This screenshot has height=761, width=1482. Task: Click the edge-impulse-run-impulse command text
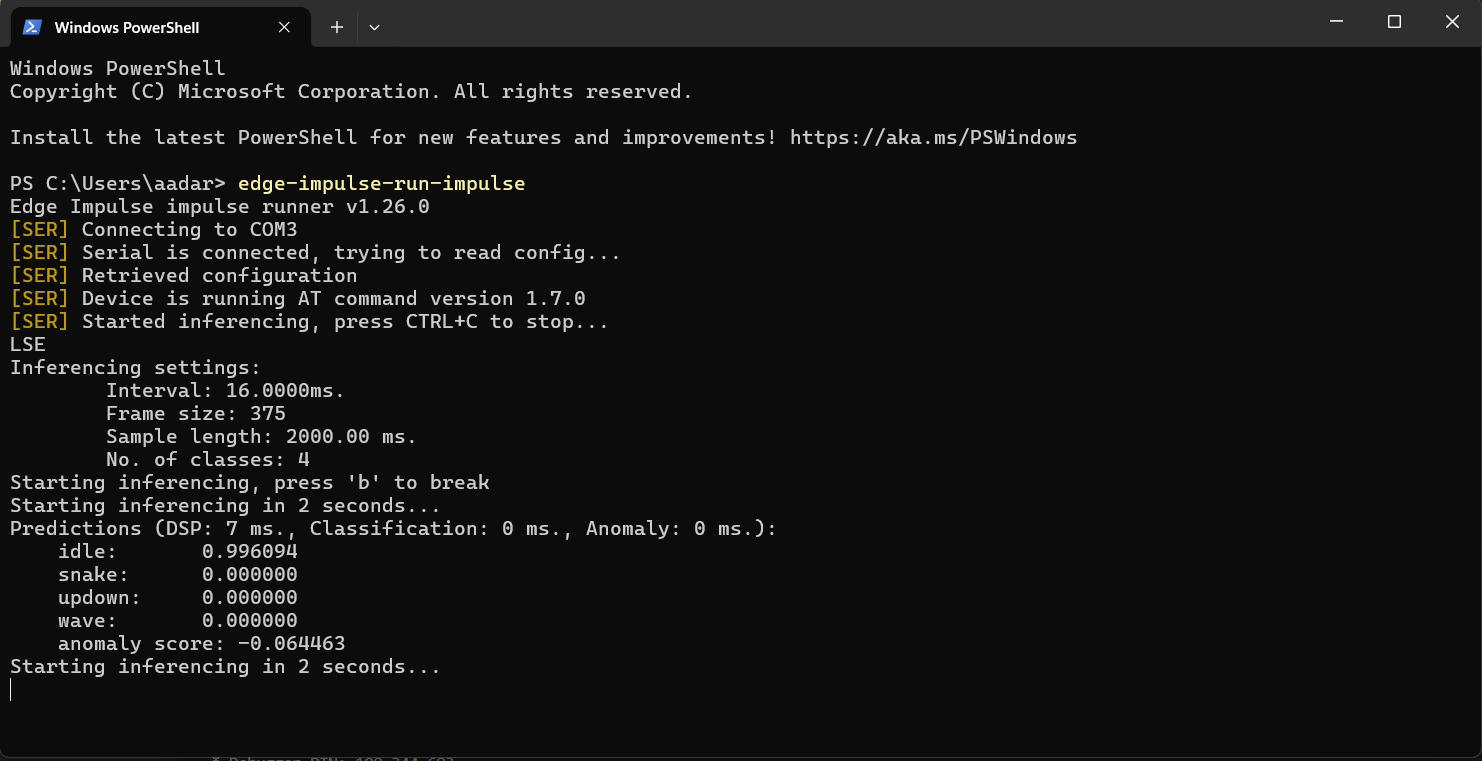pos(381,183)
